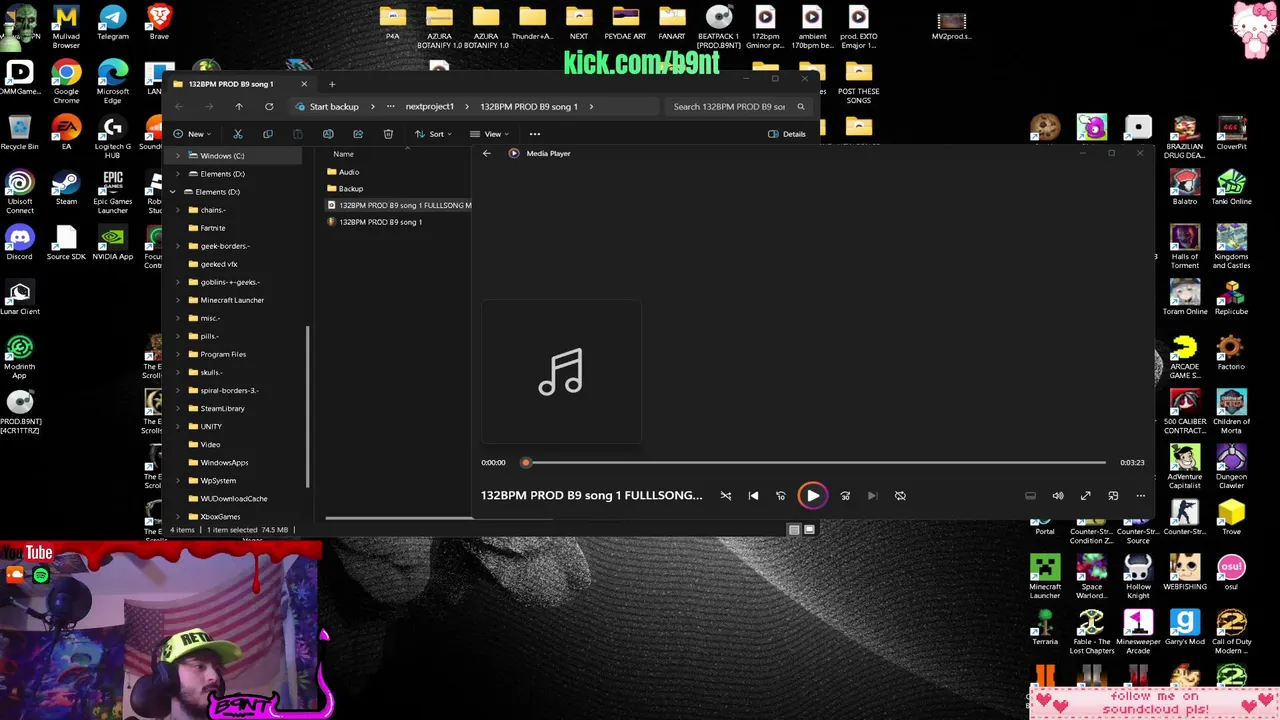This screenshot has width=1280, height=720.
Task: Expand the chains.- folder node
Action: coord(179,210)
